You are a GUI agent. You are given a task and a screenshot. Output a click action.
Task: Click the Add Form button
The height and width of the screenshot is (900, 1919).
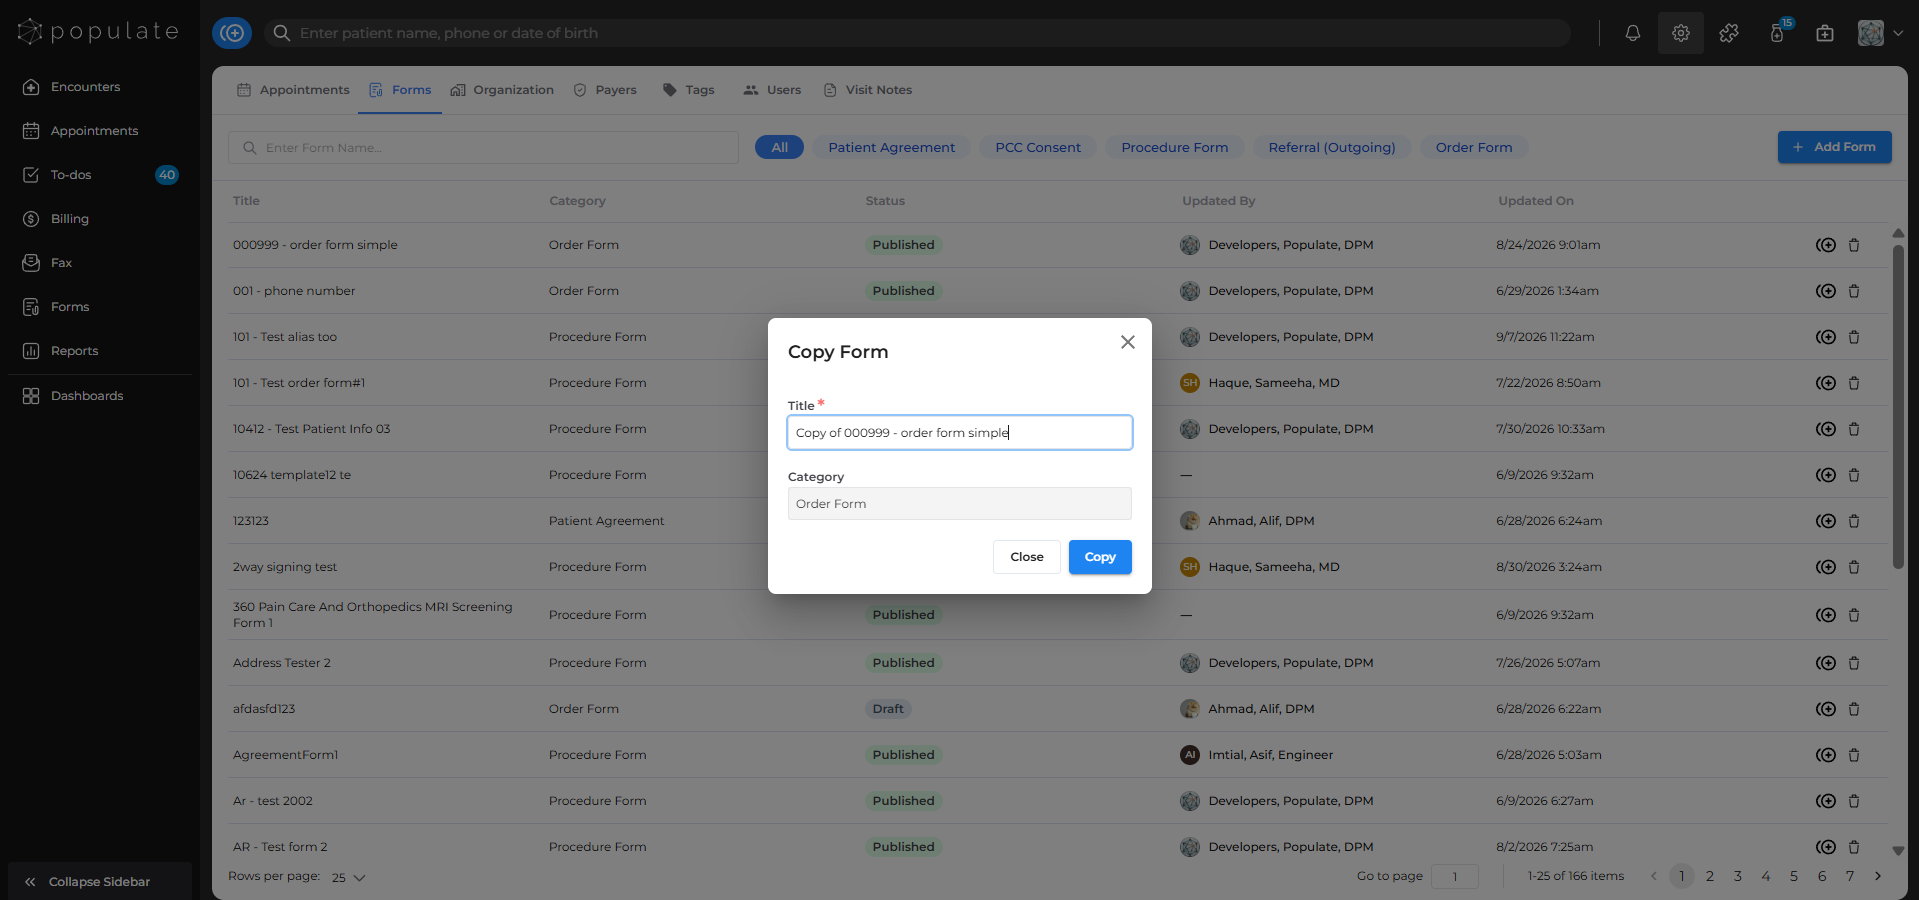1834,147
